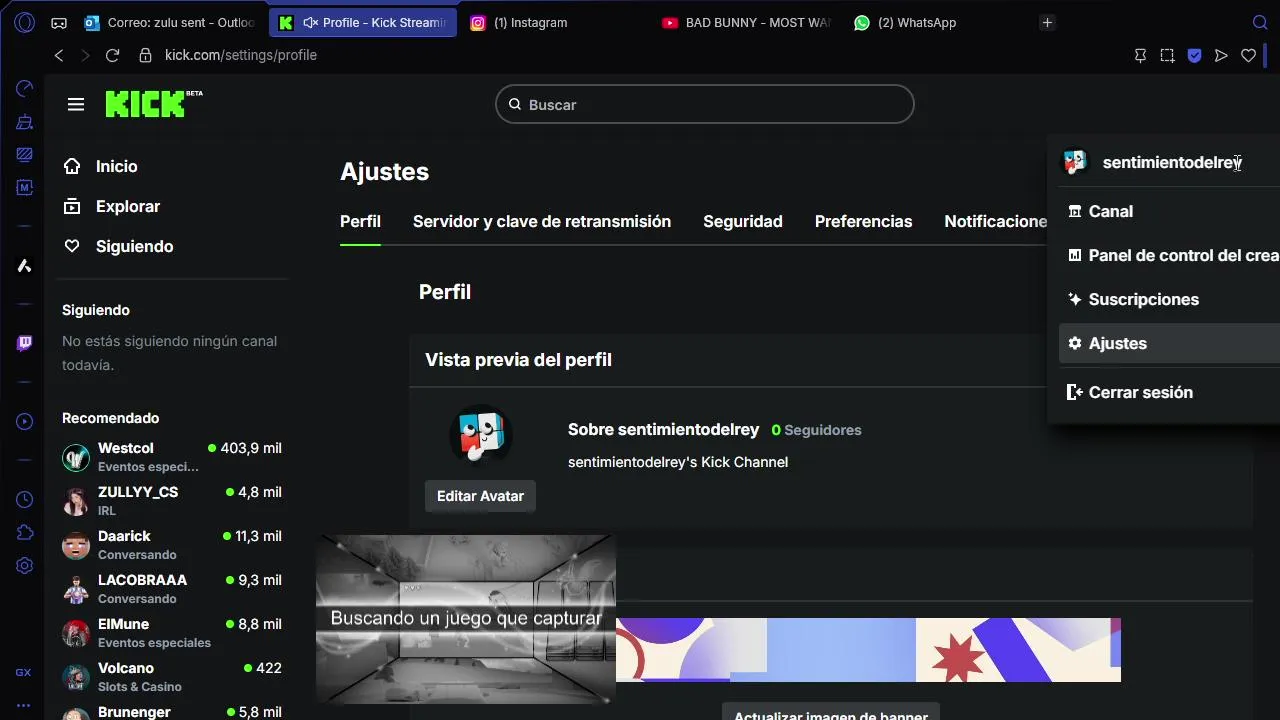This screenshot has height=720, width=1280.
Task: Open the ad blocker shield icon
Action: click(x=1194, y=56)
